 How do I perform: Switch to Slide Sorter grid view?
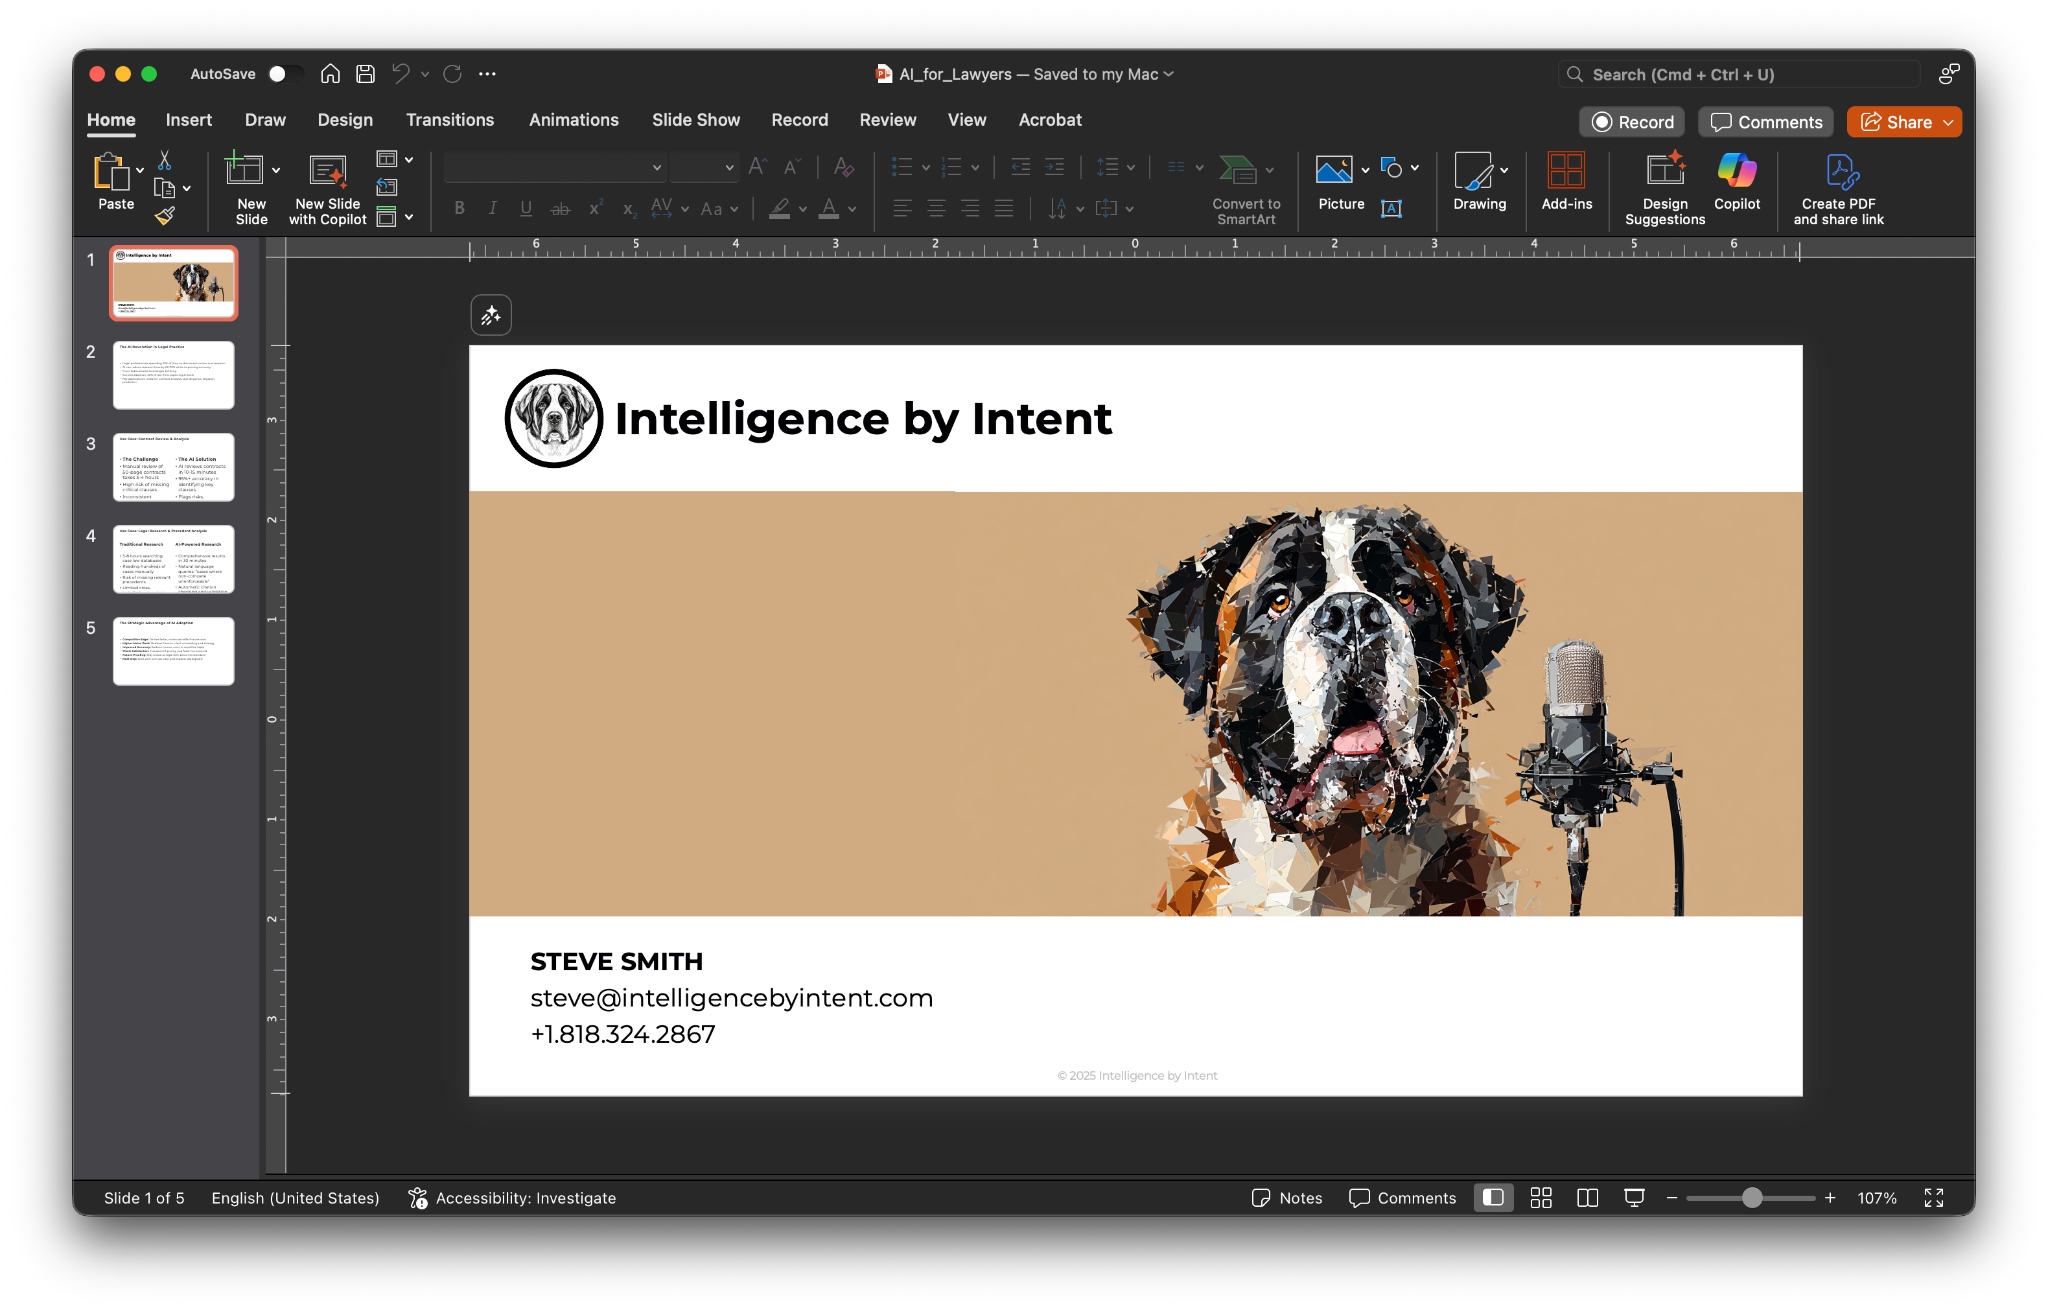(1541, 1198)
